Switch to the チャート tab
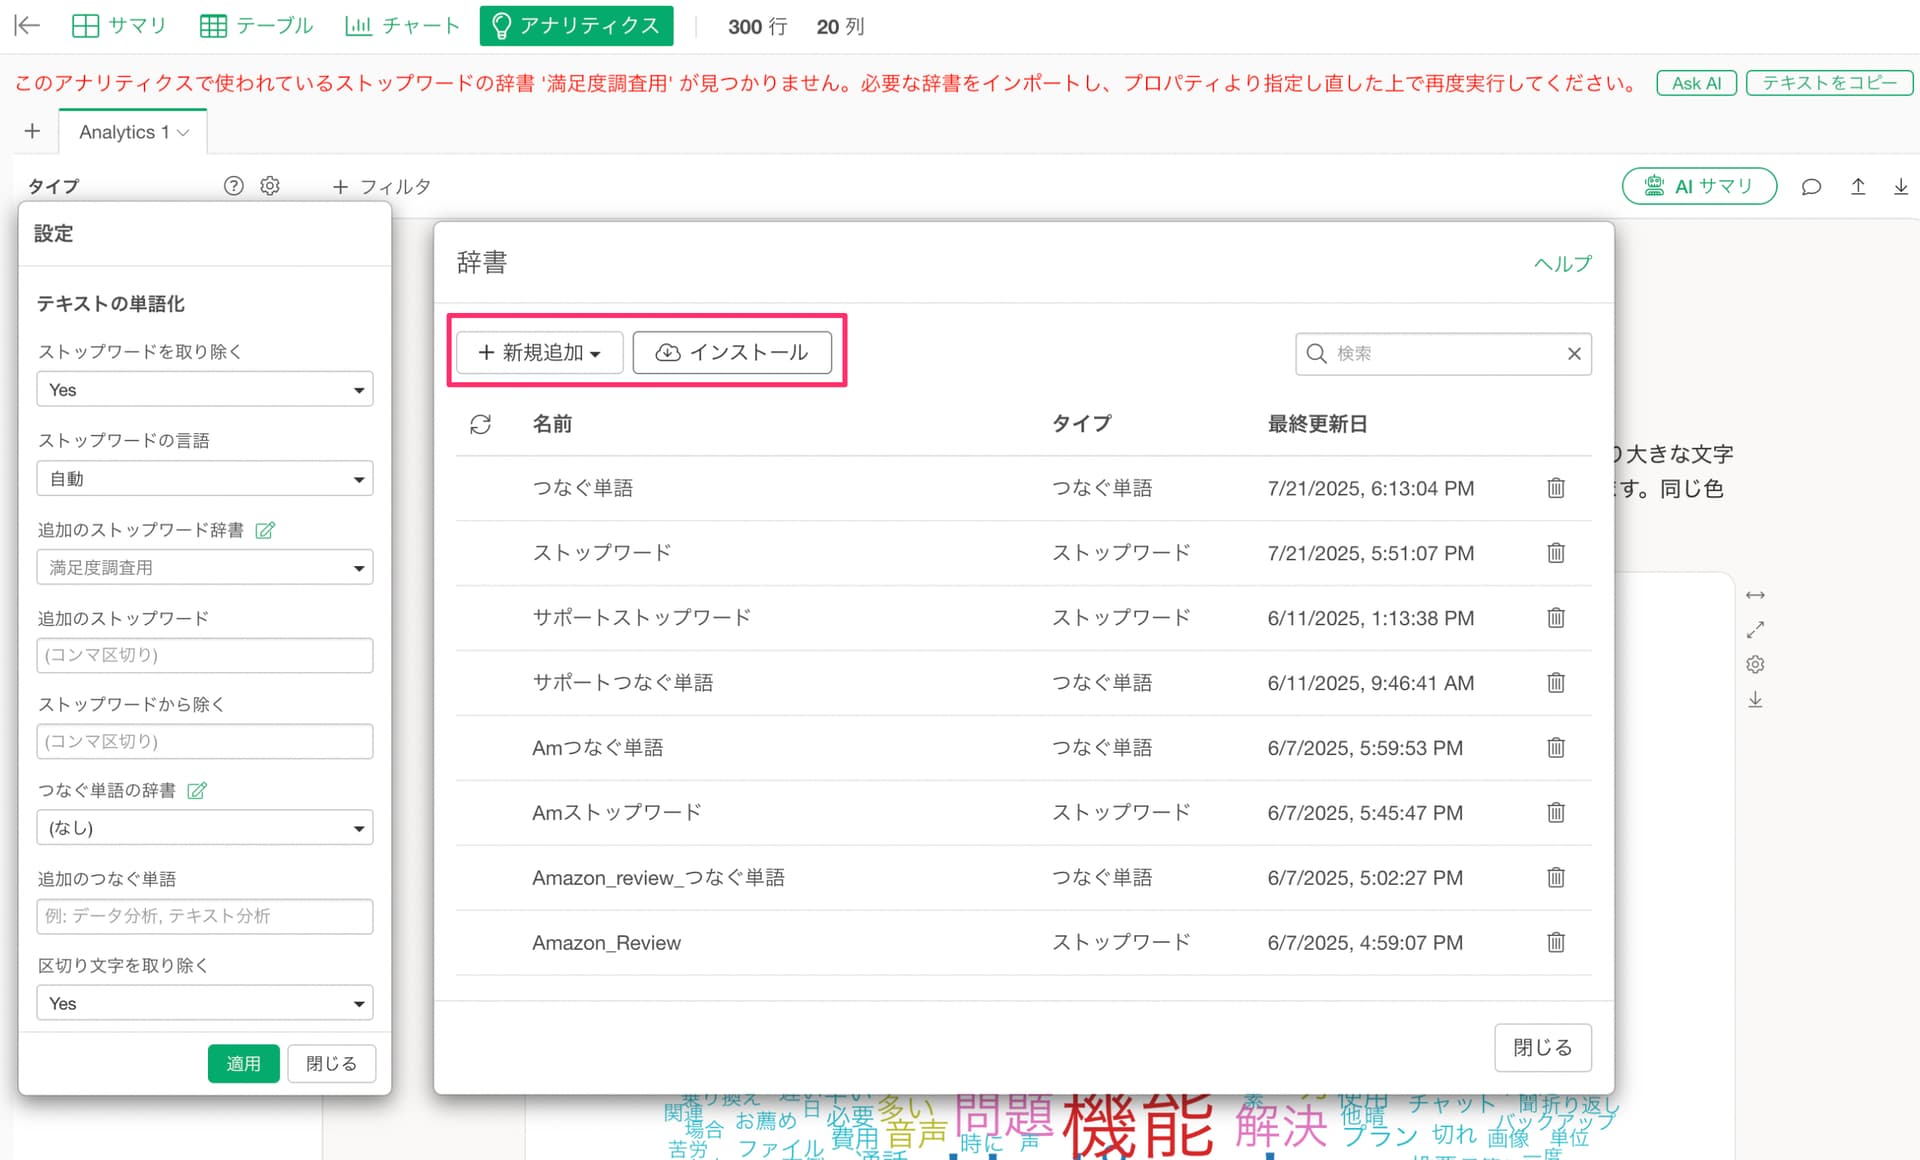 coord(402,26)
